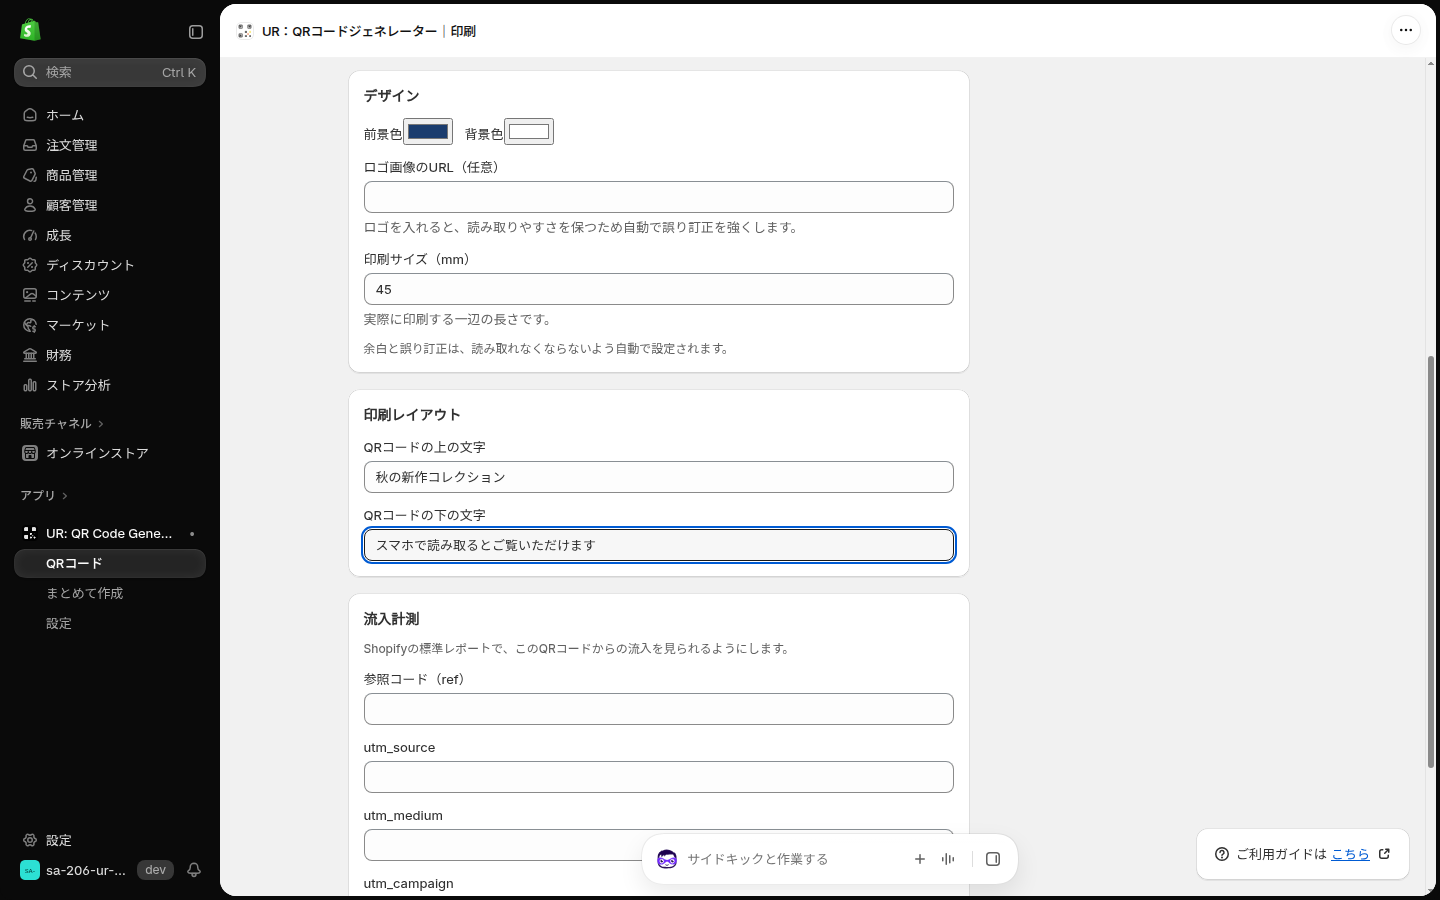The width and height of the screenshot is (1440, 900).
Task: Click the product tag icon beside 商品管理
Action: [30, 175]
